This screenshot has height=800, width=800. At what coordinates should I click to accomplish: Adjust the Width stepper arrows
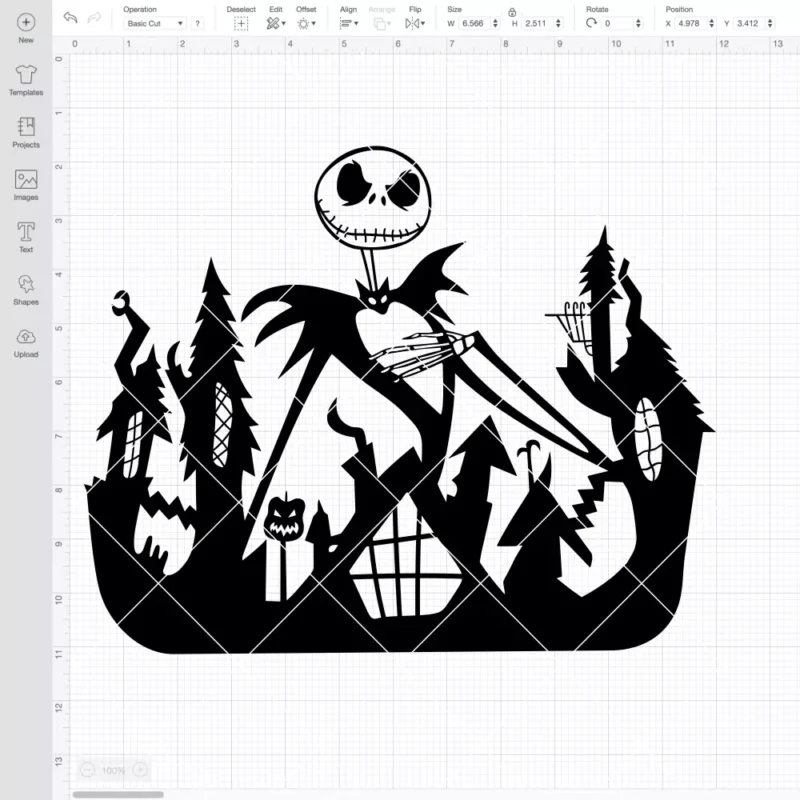point(495,23)
